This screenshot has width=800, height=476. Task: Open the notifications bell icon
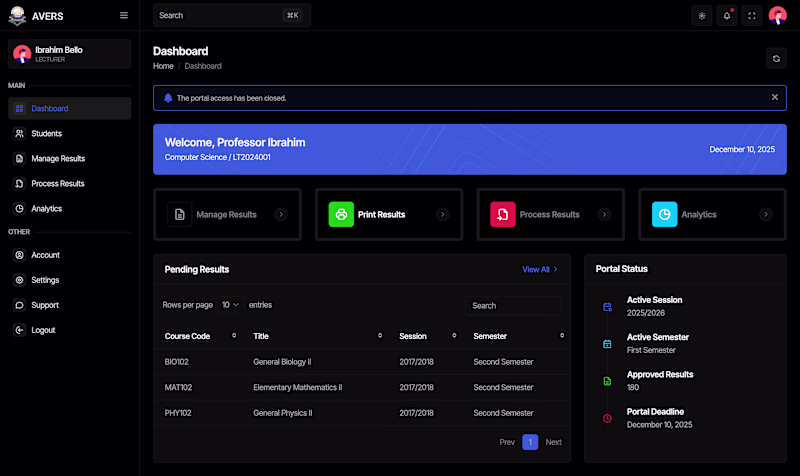pos(727,15)
